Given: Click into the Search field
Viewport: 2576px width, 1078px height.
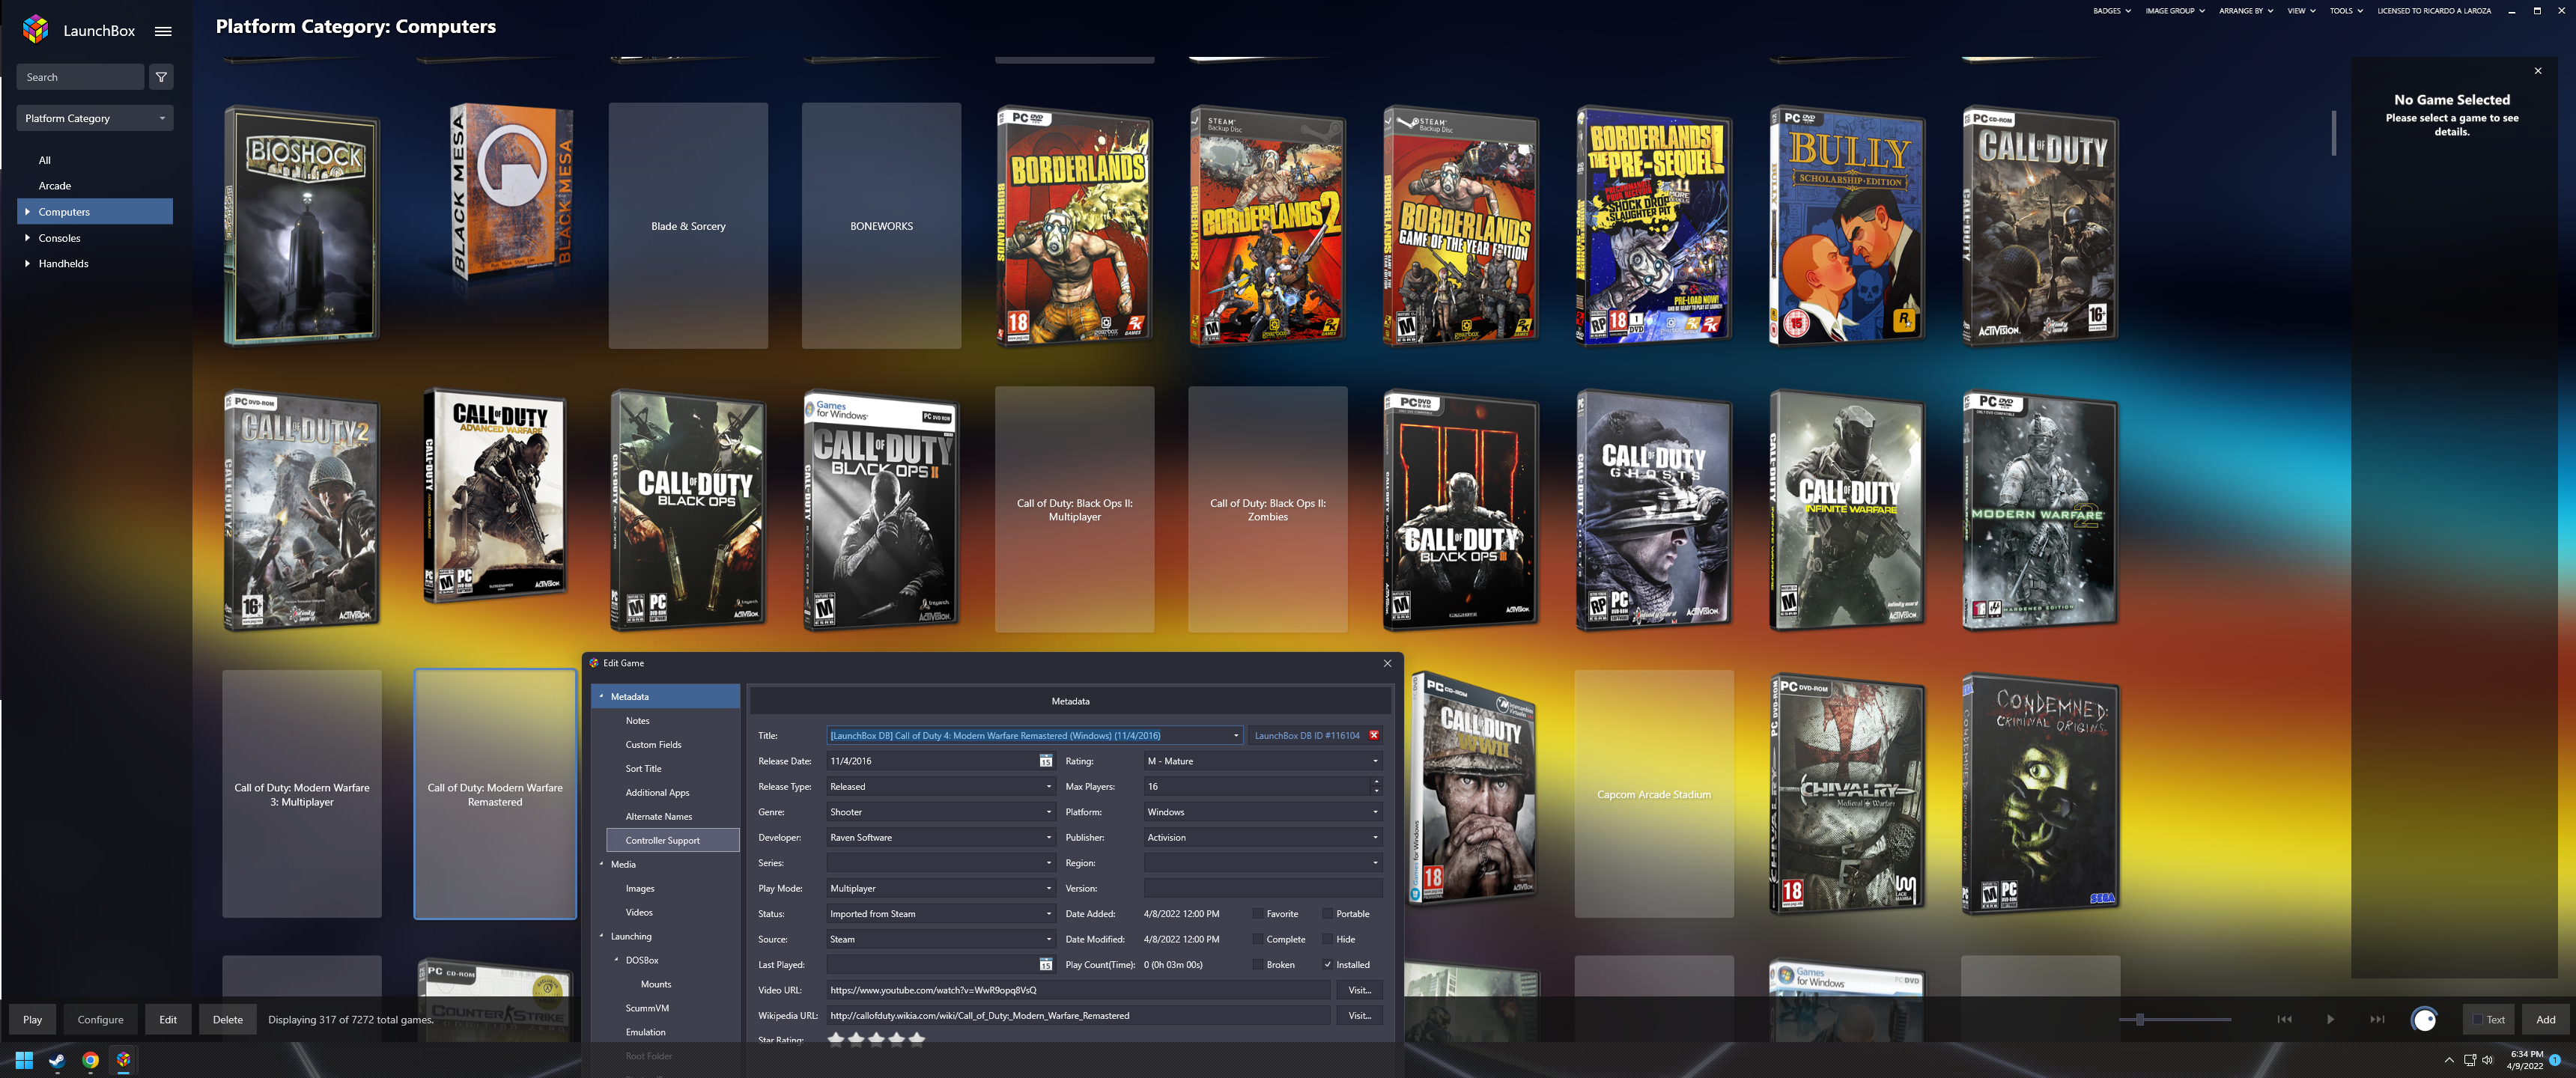Looking at the screenshot, I should 80,77.
